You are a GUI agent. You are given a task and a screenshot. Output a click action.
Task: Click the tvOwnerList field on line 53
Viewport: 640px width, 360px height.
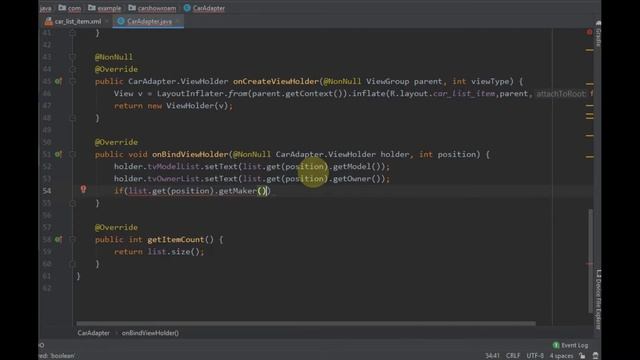[173, 179]
